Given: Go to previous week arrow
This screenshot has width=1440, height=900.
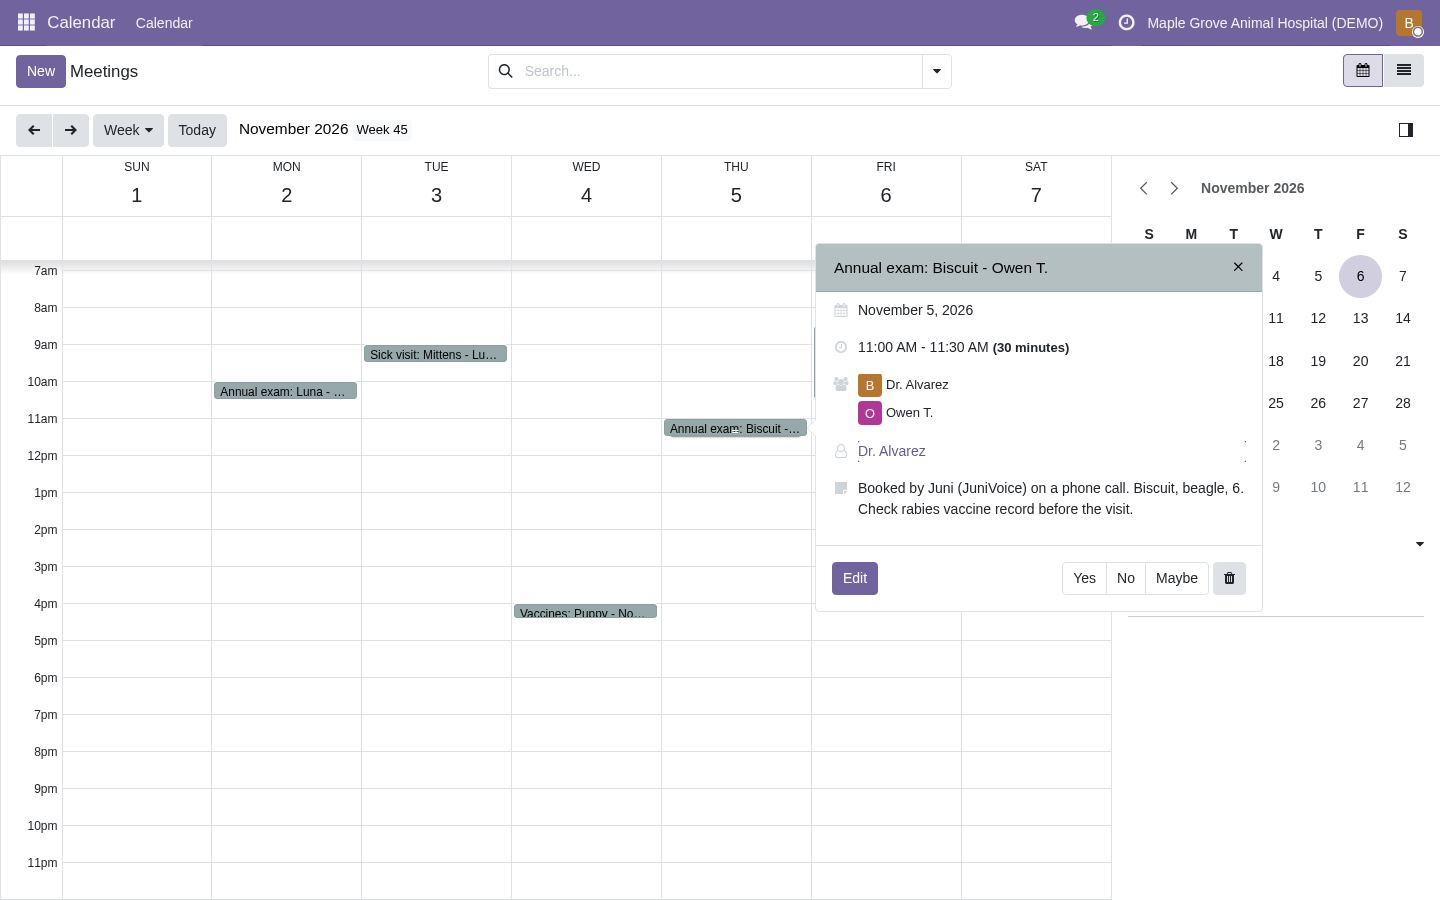Looking at the screenshot, I should click(x=34, y=130).
